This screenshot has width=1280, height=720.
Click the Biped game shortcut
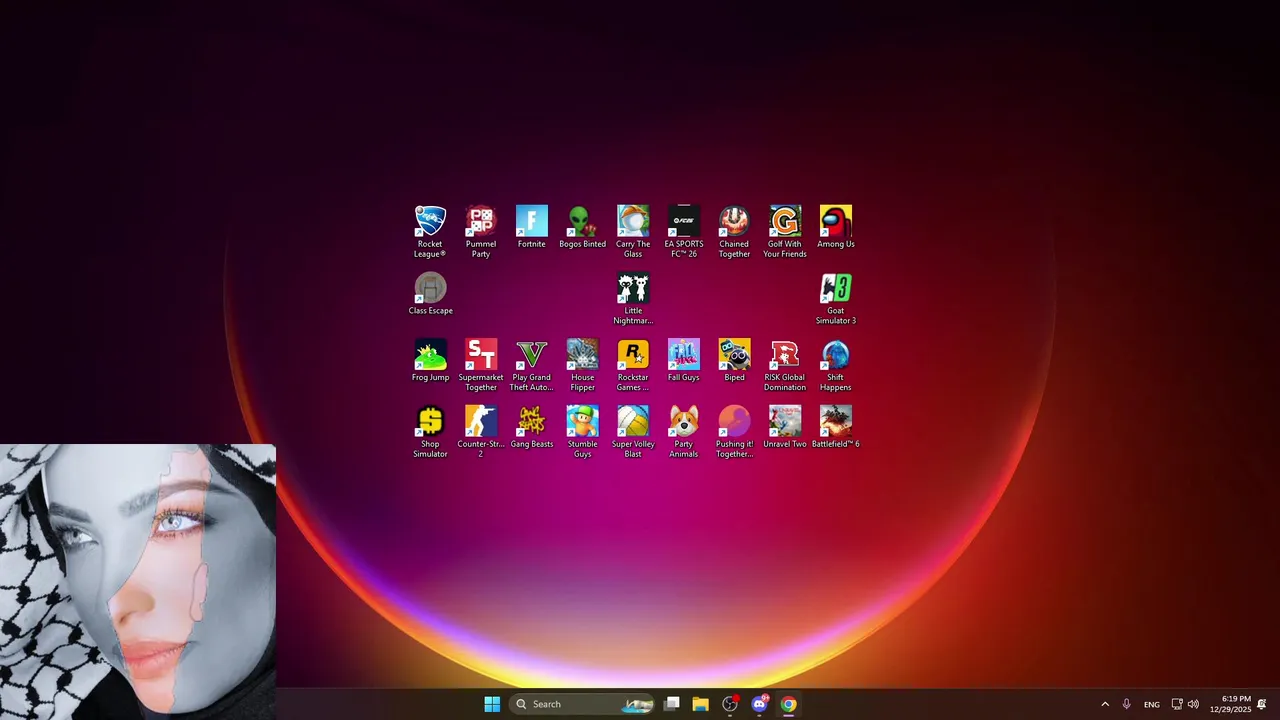[734, 360]
